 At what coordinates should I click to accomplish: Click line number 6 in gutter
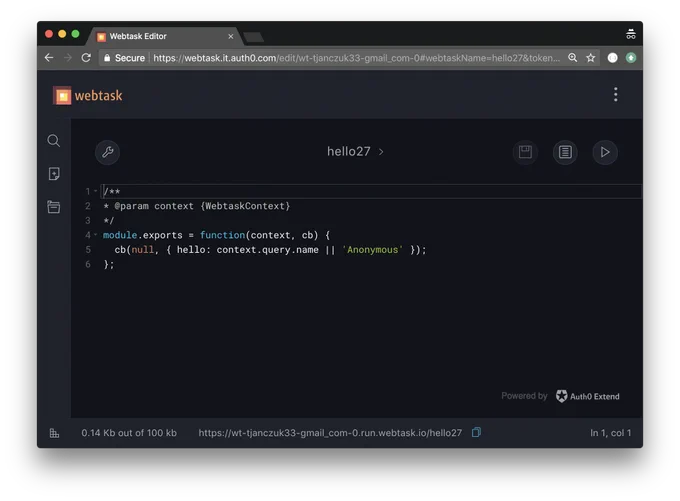click(88, 264)
